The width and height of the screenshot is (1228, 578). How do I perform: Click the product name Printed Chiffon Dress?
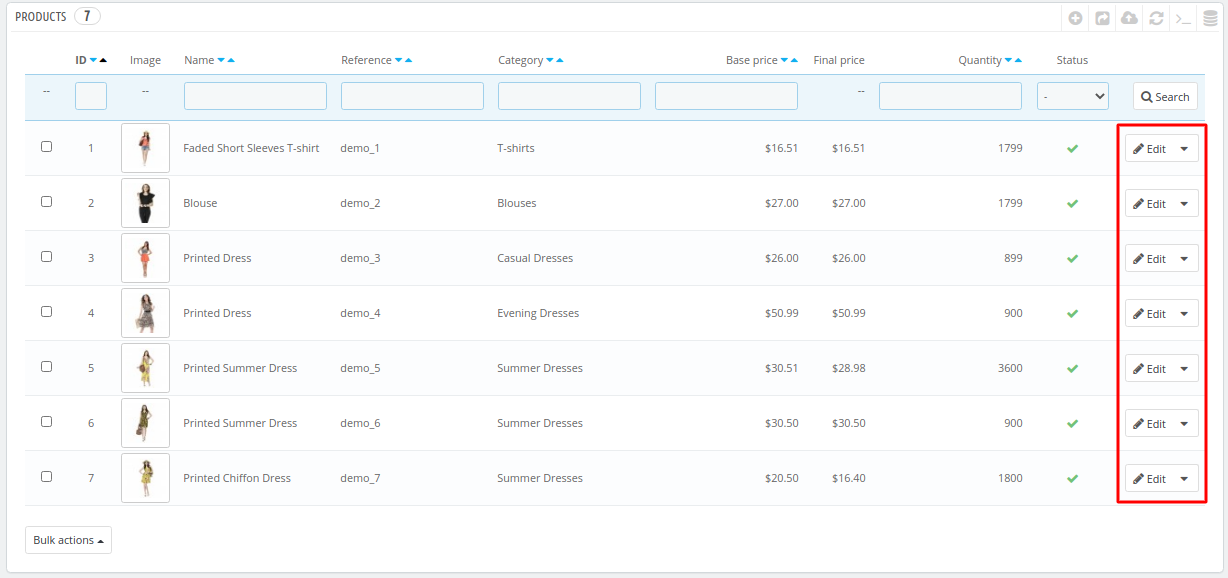tap(237, 478)
